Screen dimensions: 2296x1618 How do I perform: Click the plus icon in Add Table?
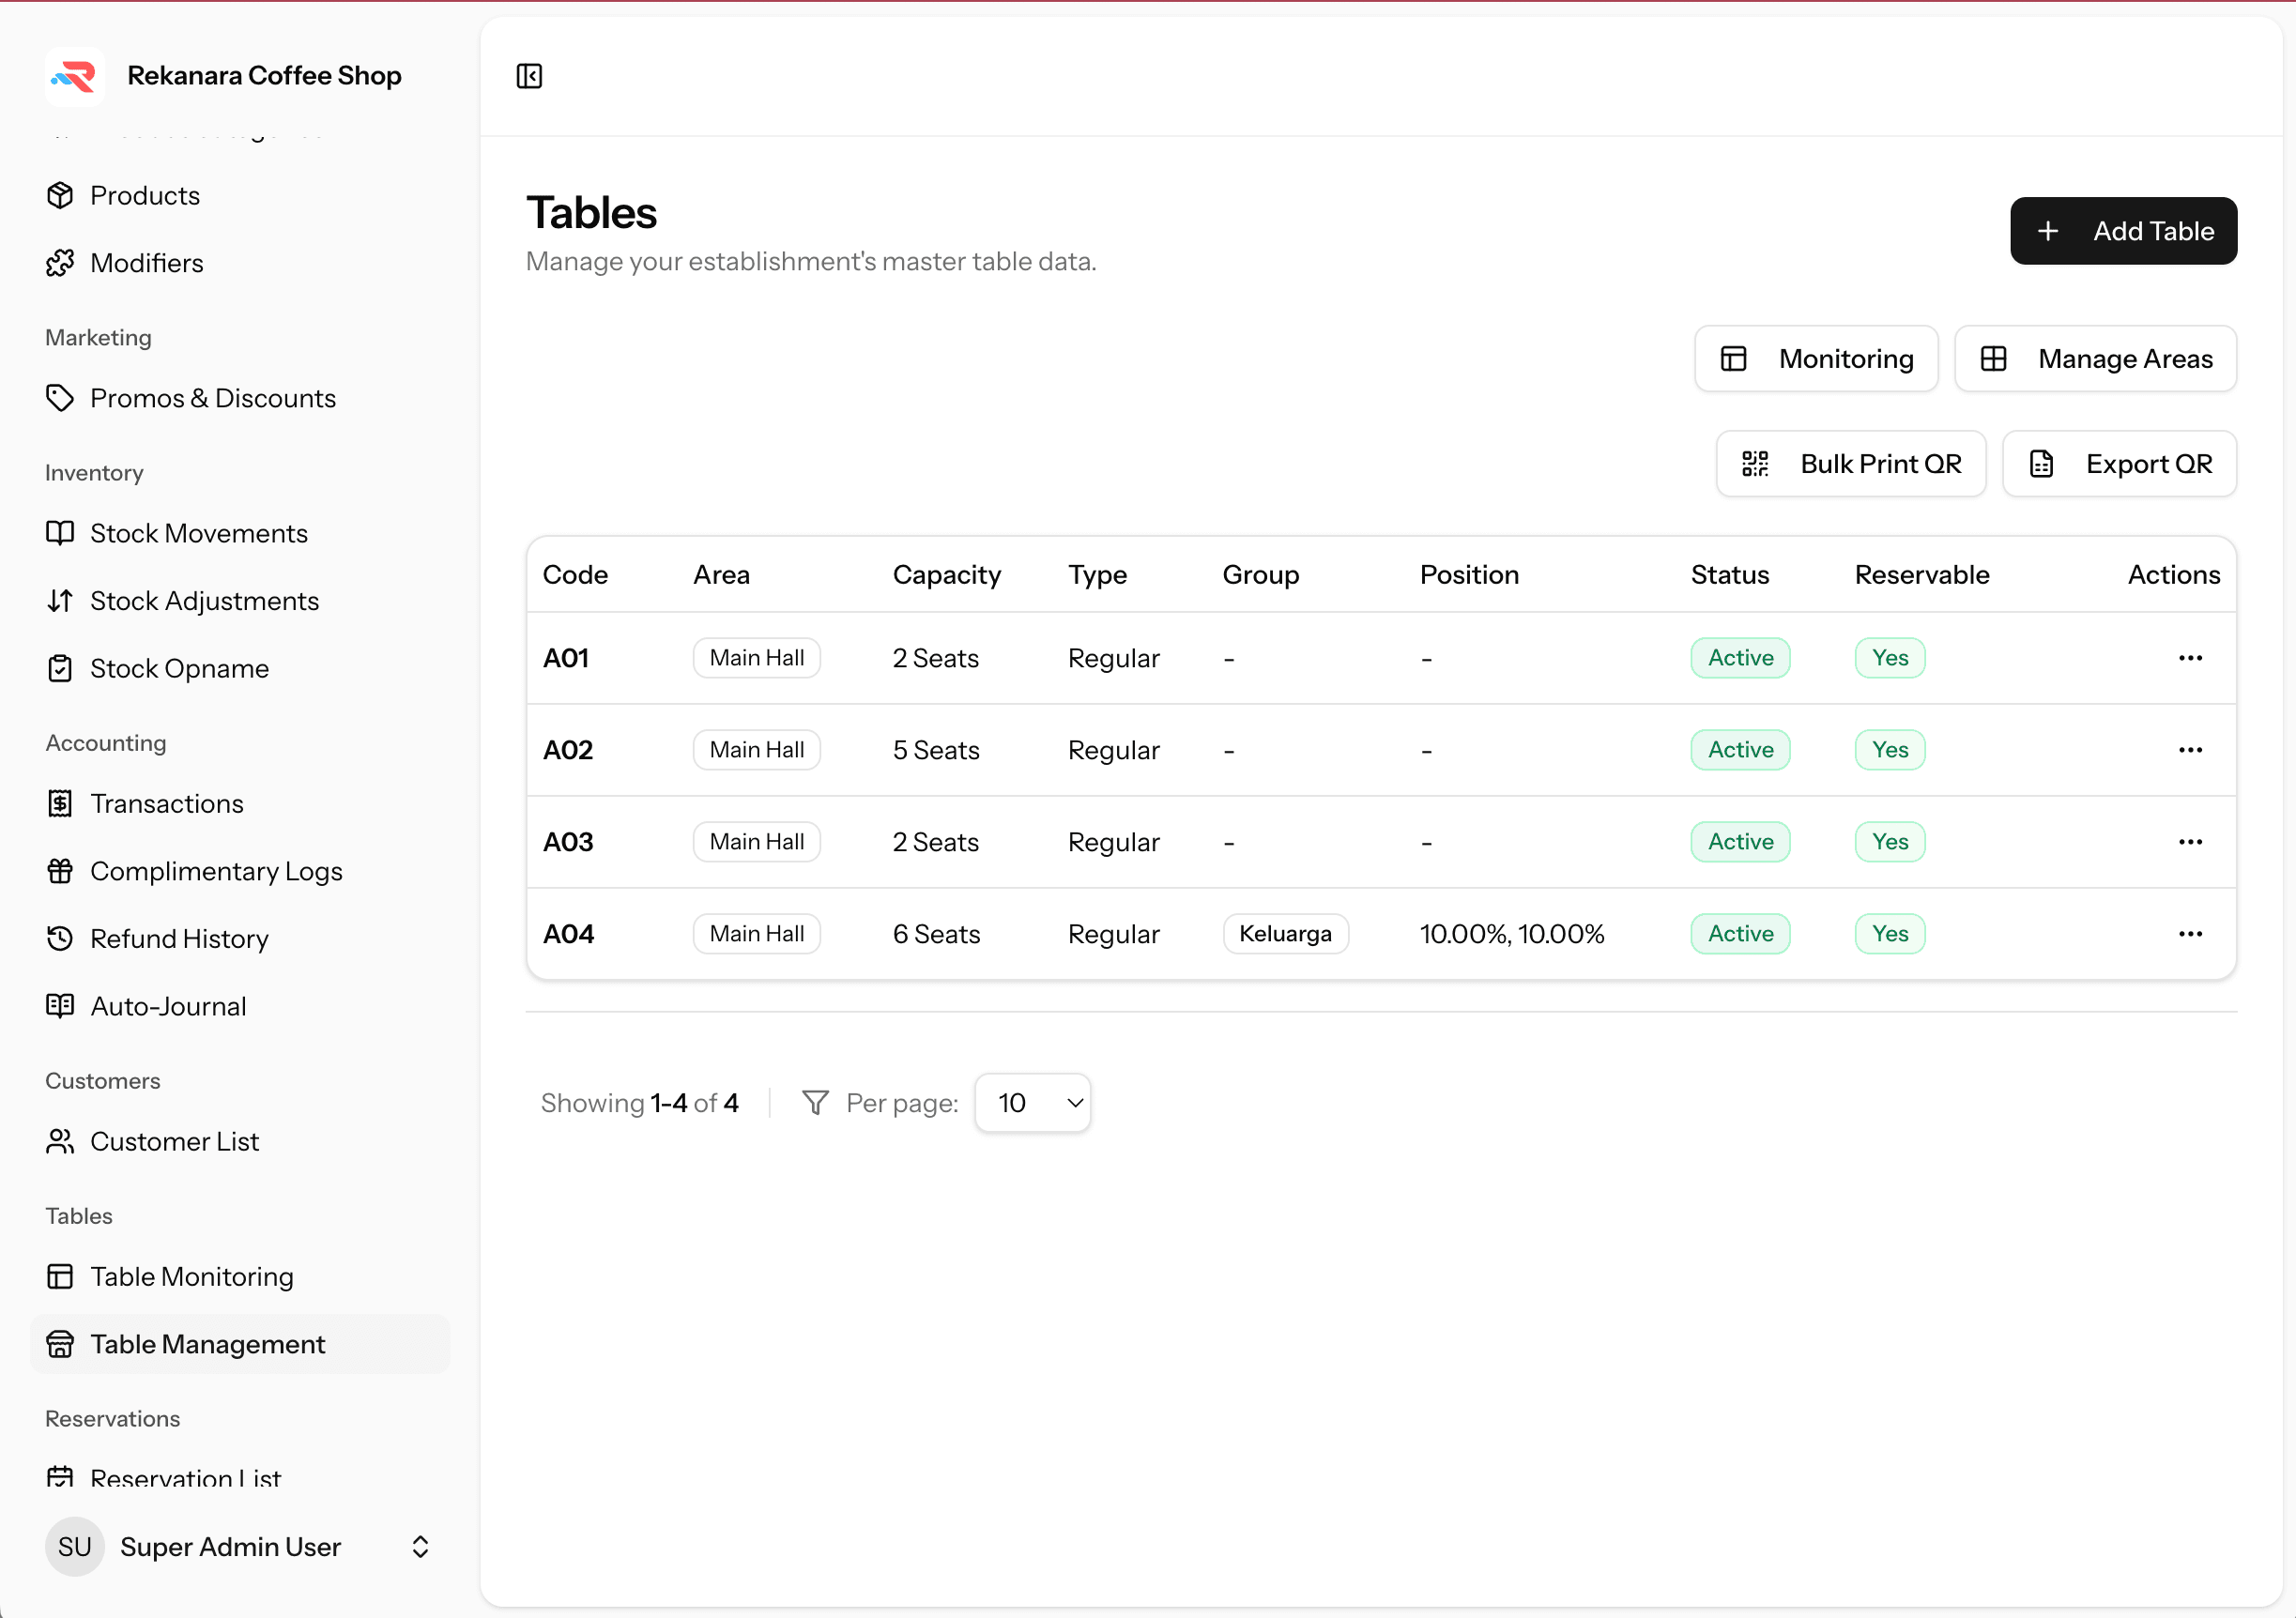[2048, 231]
